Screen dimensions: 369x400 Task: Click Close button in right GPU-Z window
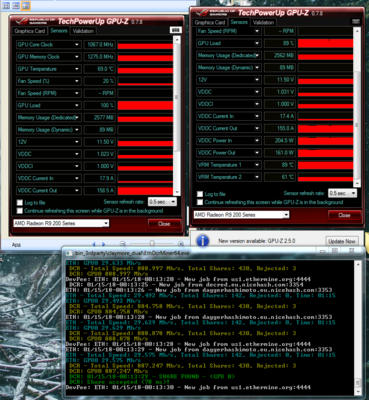(x=344, y=215)
